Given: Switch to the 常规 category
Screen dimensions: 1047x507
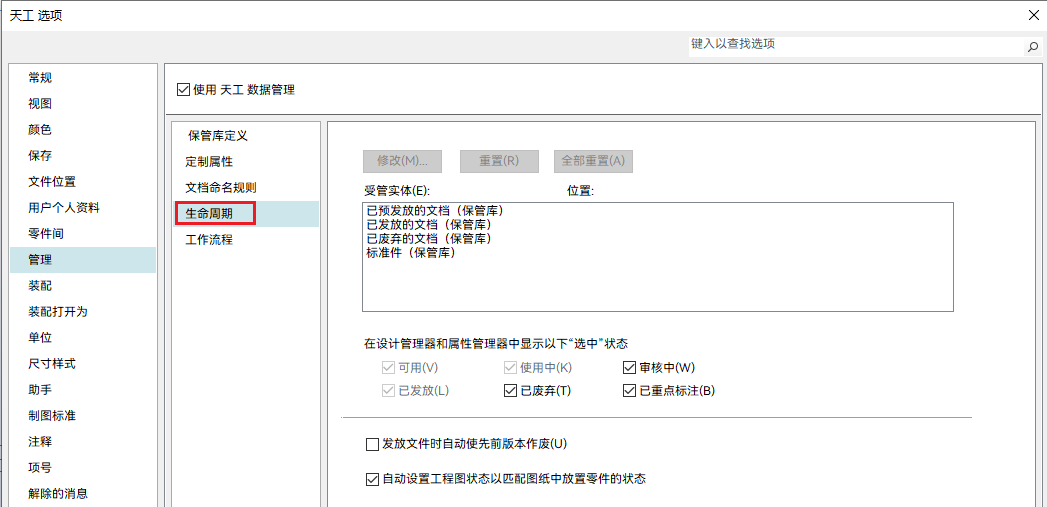Looking at the screenshot, I should 40,78.
